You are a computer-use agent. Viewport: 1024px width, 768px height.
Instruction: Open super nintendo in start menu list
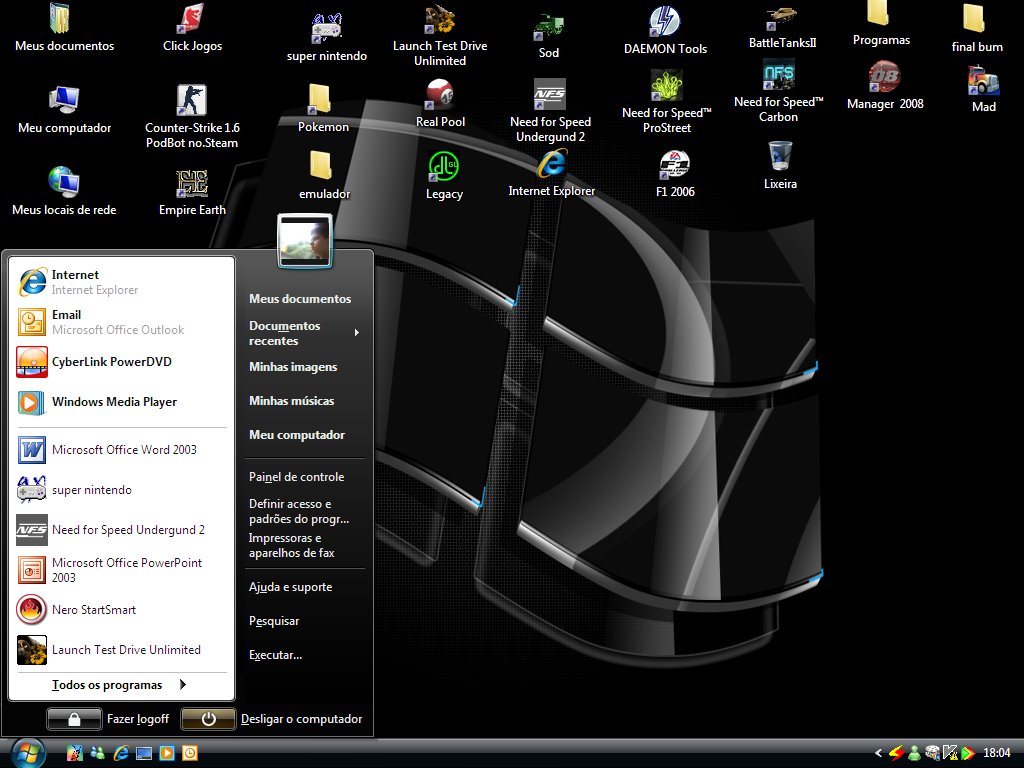(122, 490)
